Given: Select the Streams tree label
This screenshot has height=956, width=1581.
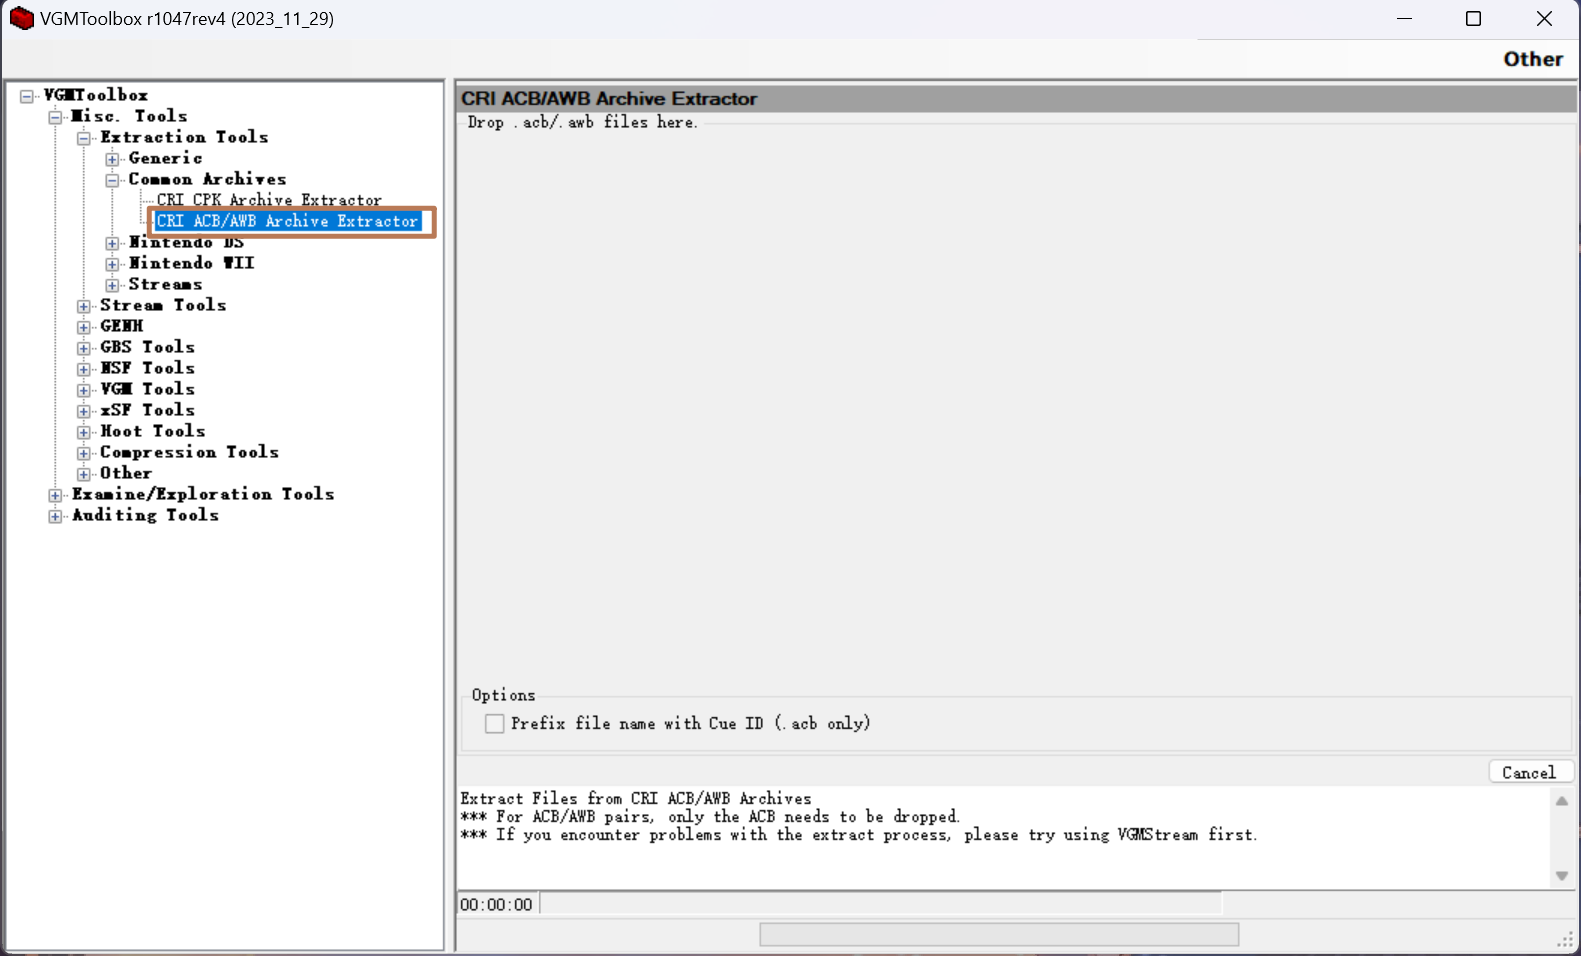Looking at the screenshot, I should [x=165, y=284].
